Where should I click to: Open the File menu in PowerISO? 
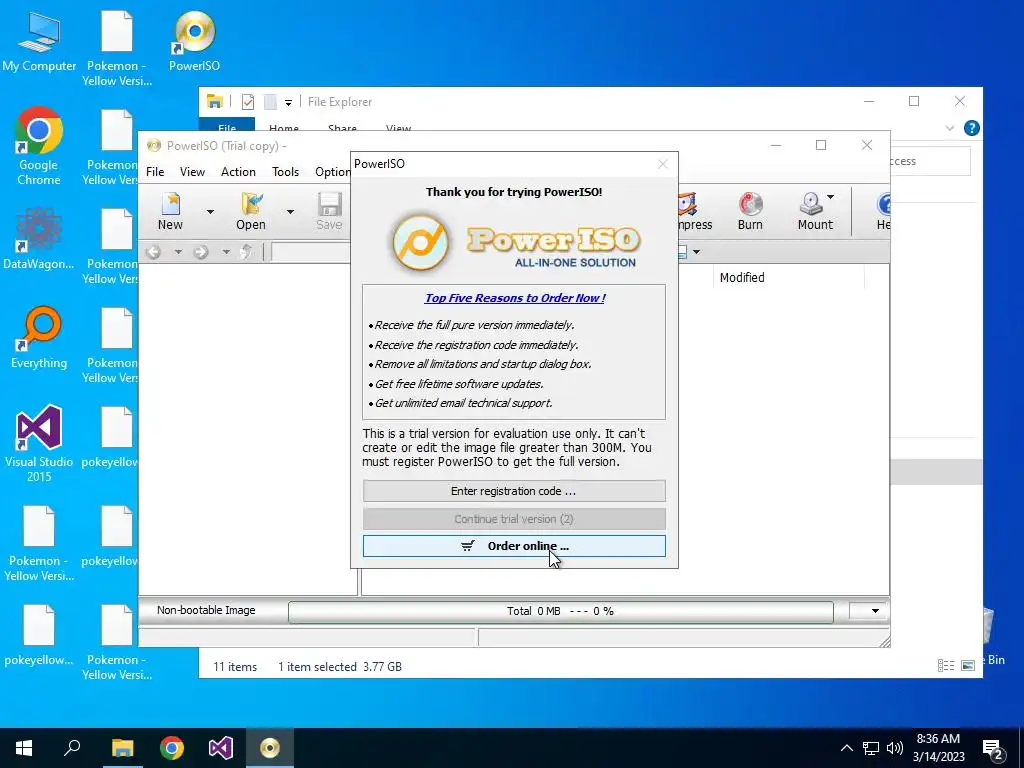[155, 172]
